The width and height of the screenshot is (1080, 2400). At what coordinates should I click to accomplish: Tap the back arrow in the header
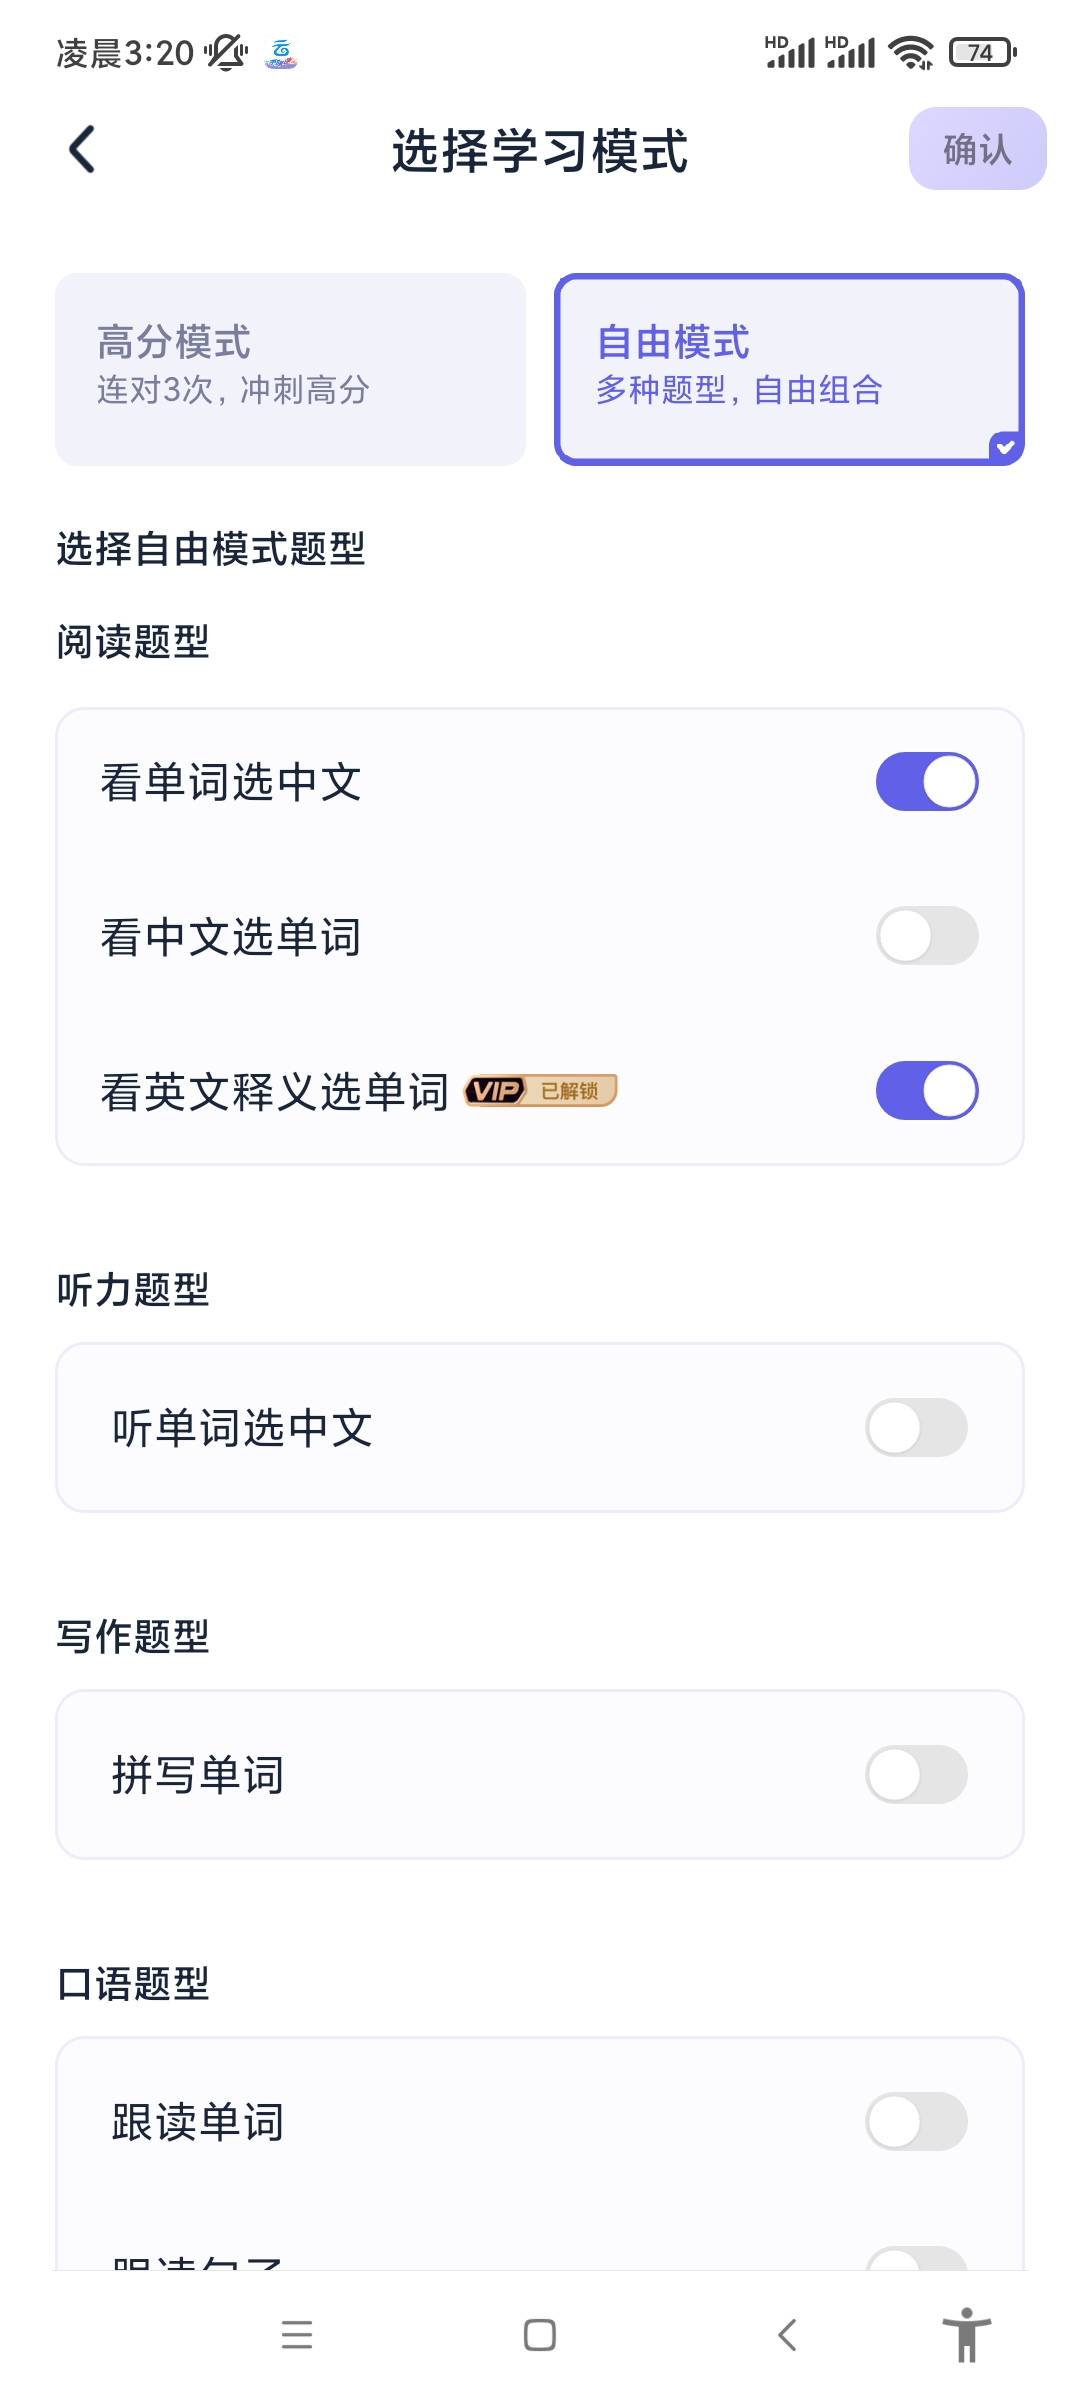click(82, 149)
